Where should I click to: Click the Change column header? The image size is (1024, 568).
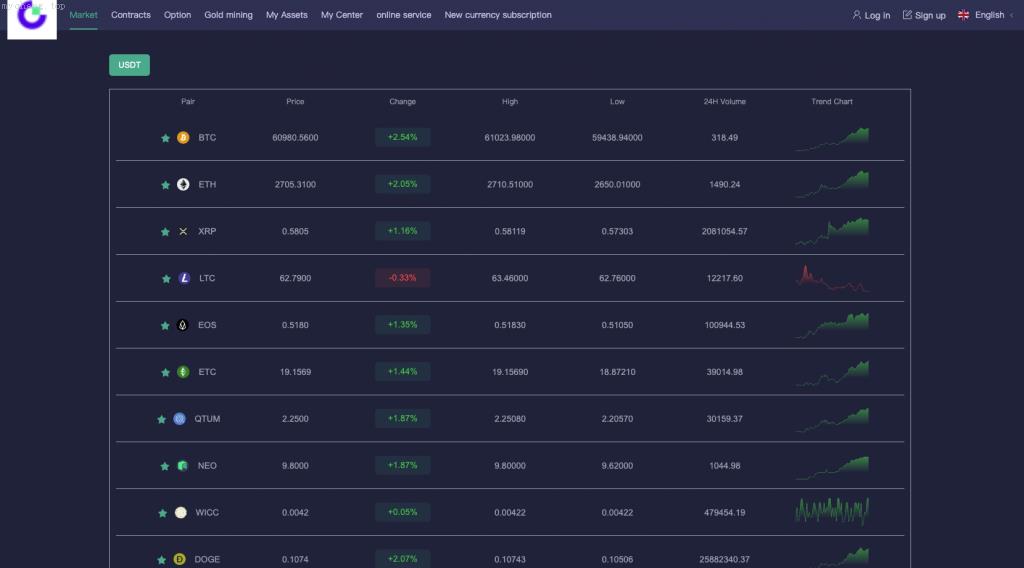pos(402,102)
